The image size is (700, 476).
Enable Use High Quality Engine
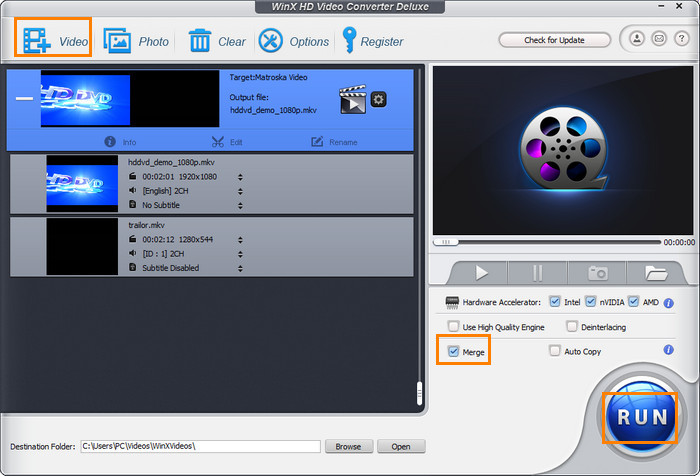point(453,326)
